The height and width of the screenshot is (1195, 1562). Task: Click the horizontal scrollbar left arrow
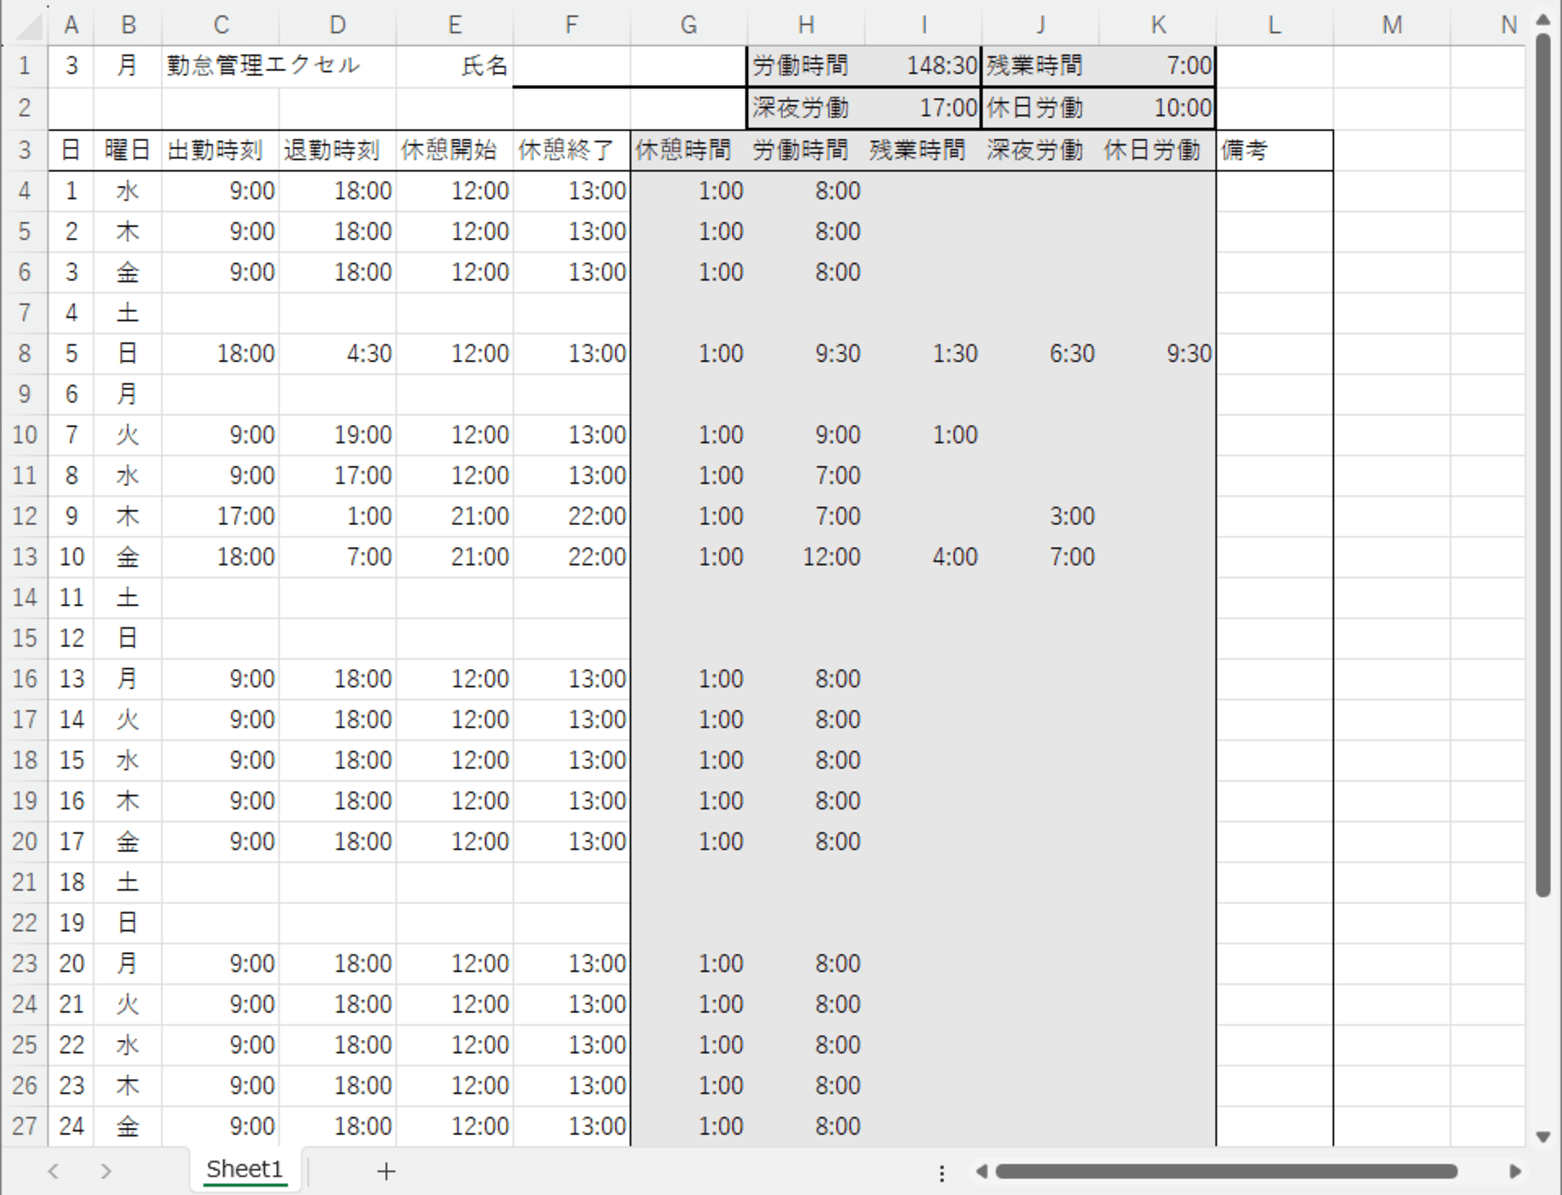point(980,1171)
